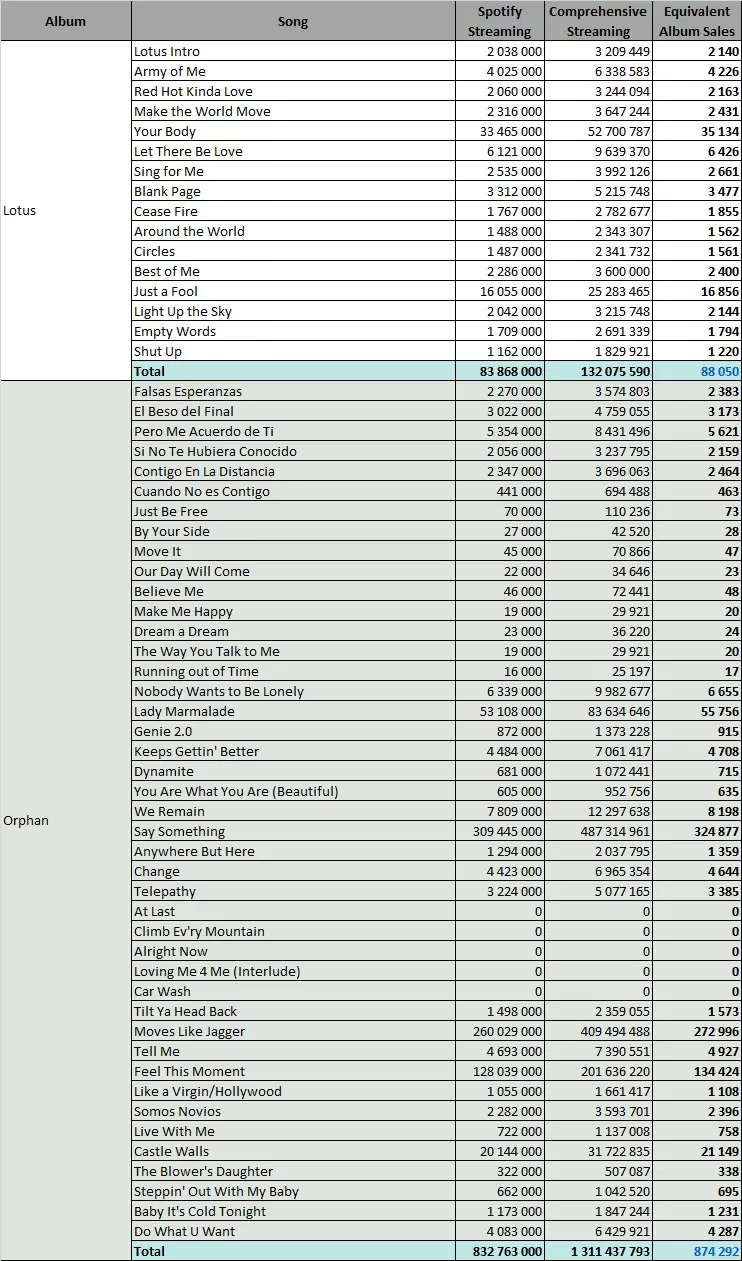Click the Falsas Esperanzas cell
The height and width of the screenshot is (1261, 742).
(293, 391)
